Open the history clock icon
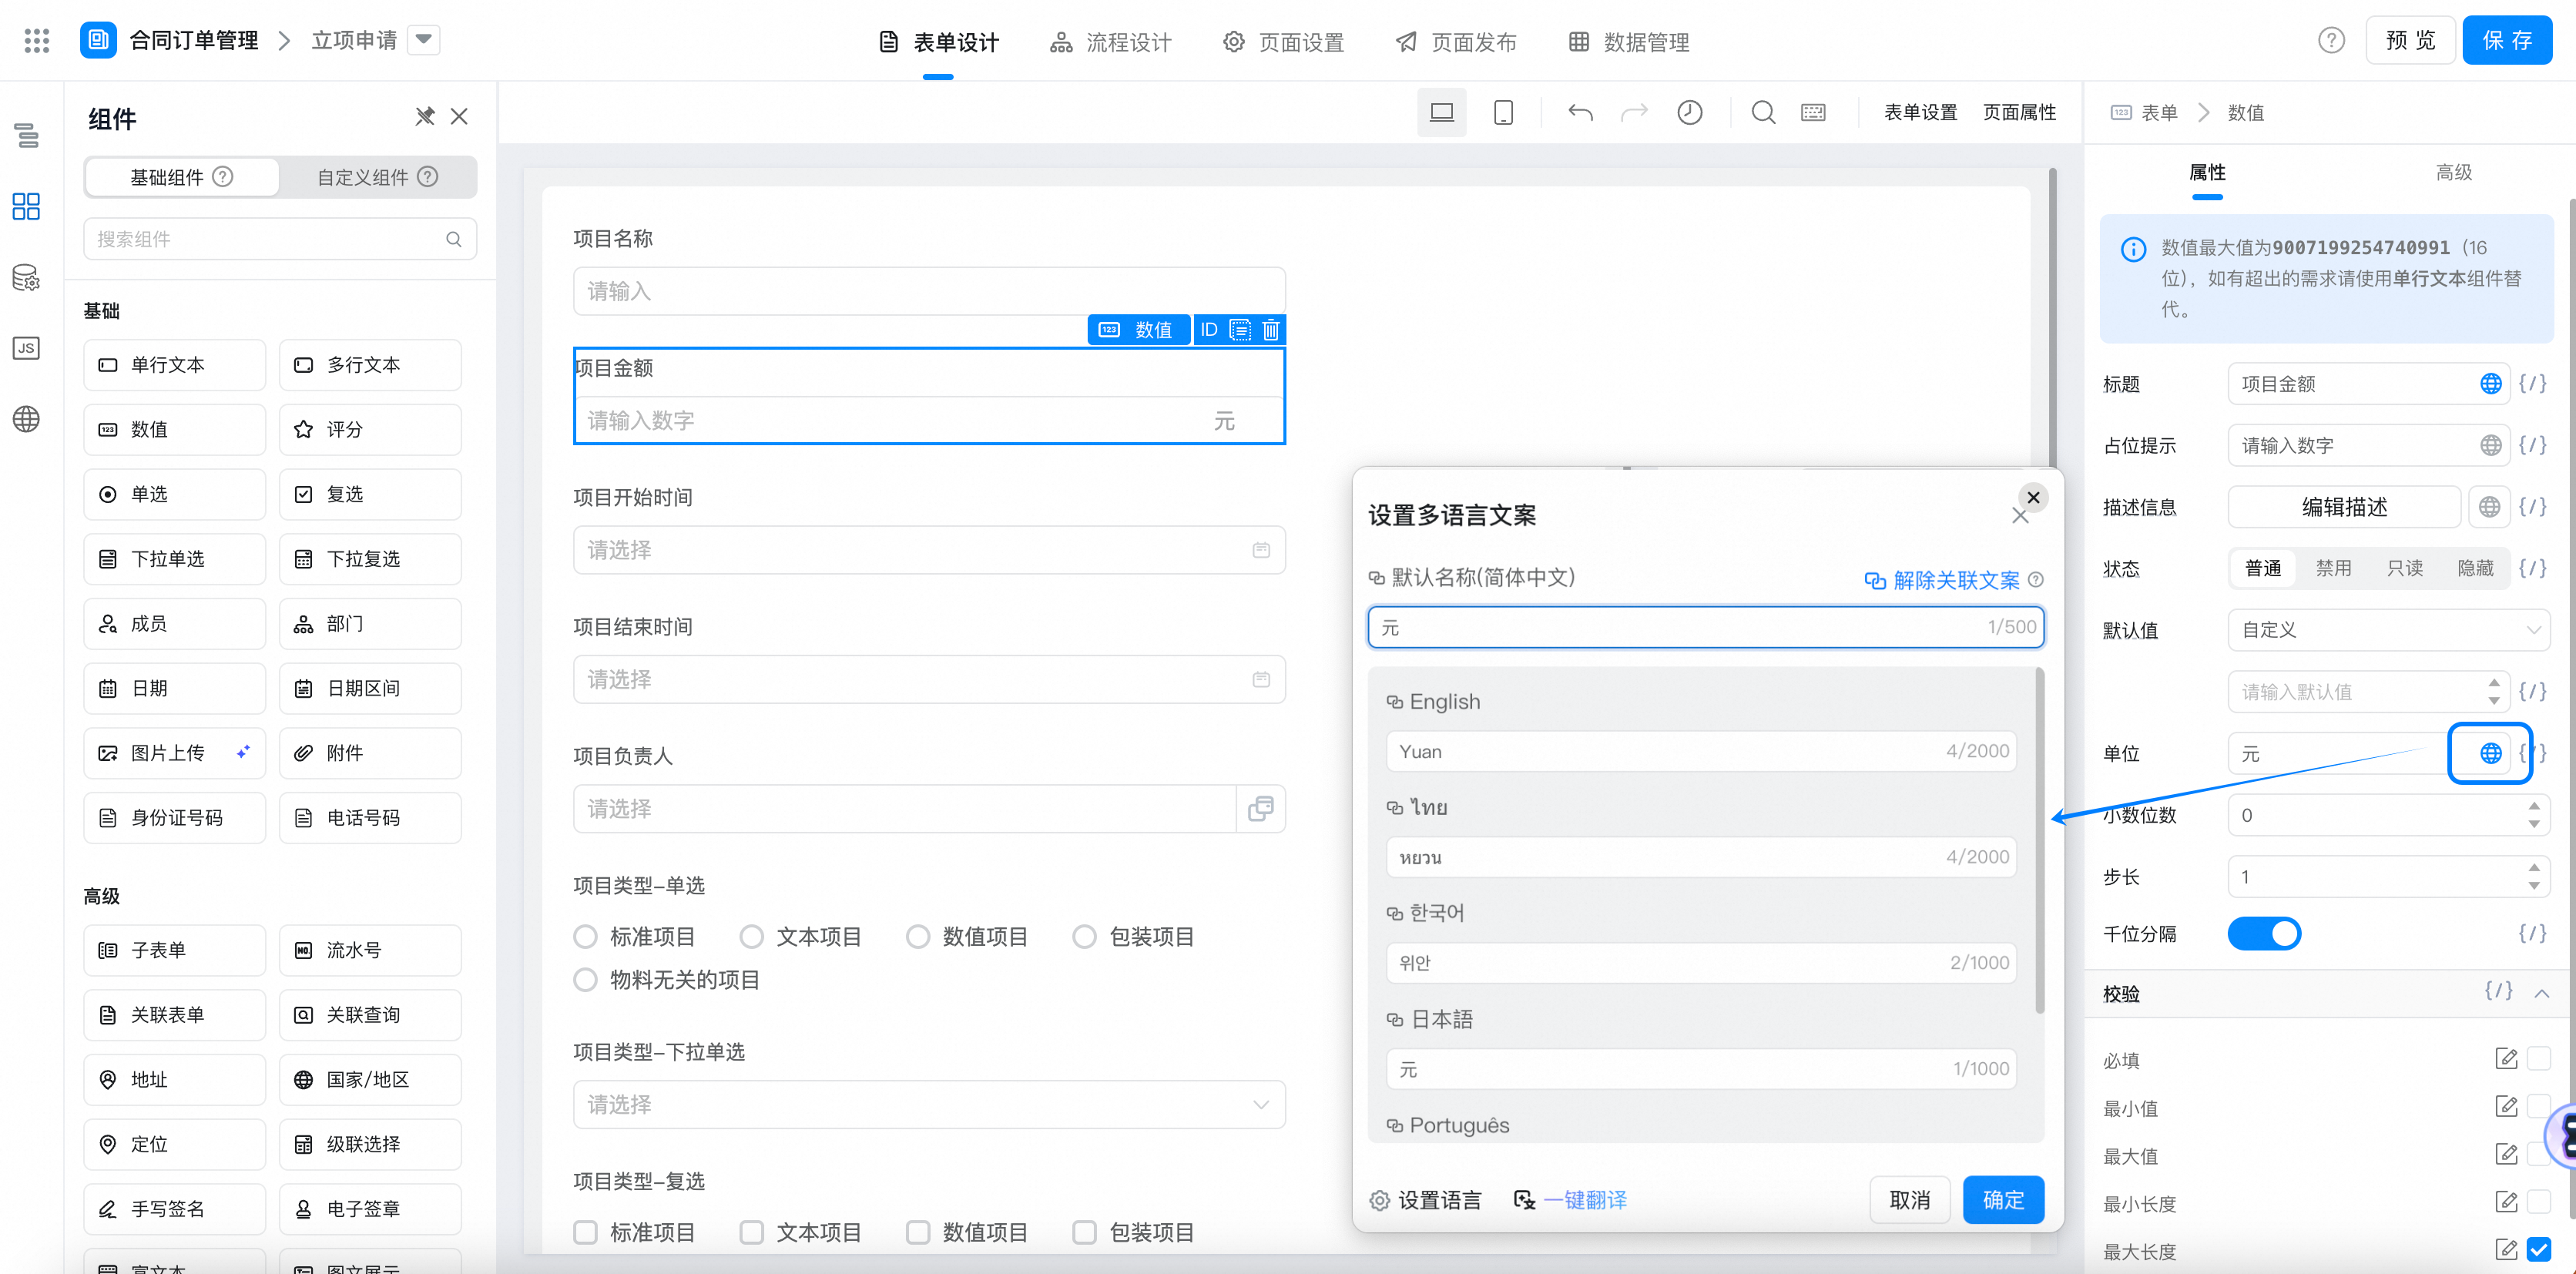The height and width of the screenshot is (1274, 2576). pyautogui.click(x=1689, y=112)
